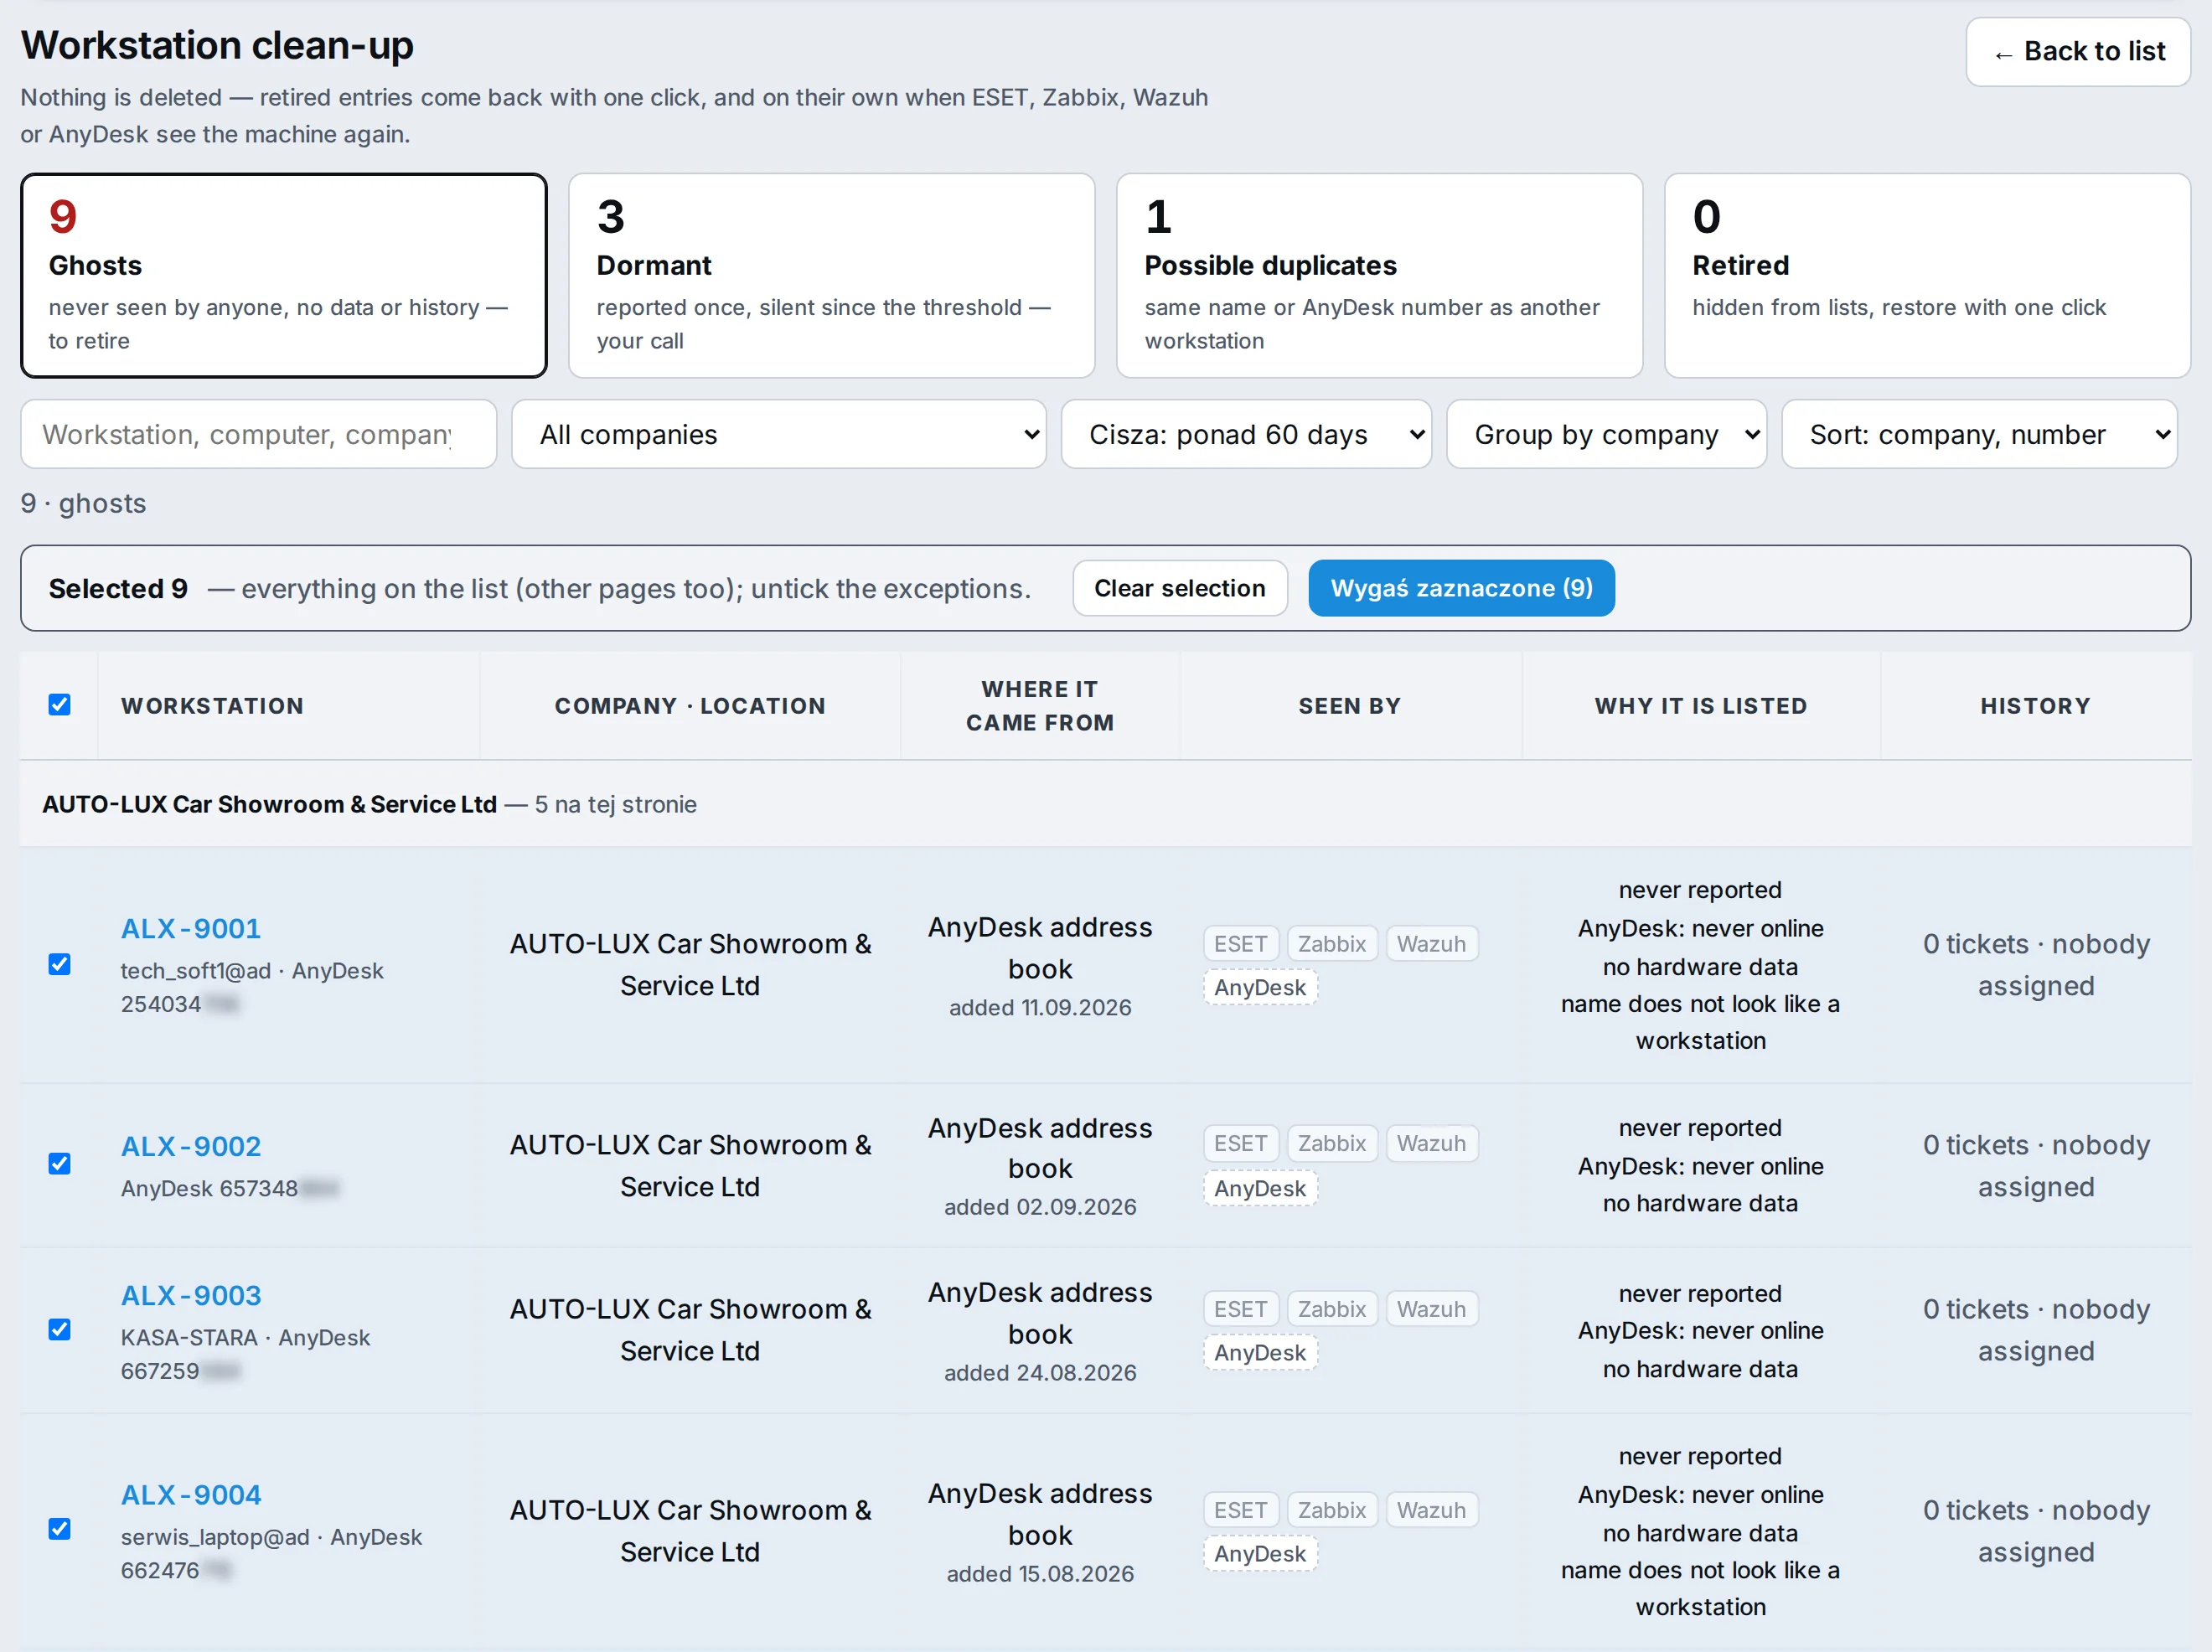
Task: Click the 'added 24.08.2026' date text
Action: (x=1040, y=1373)
